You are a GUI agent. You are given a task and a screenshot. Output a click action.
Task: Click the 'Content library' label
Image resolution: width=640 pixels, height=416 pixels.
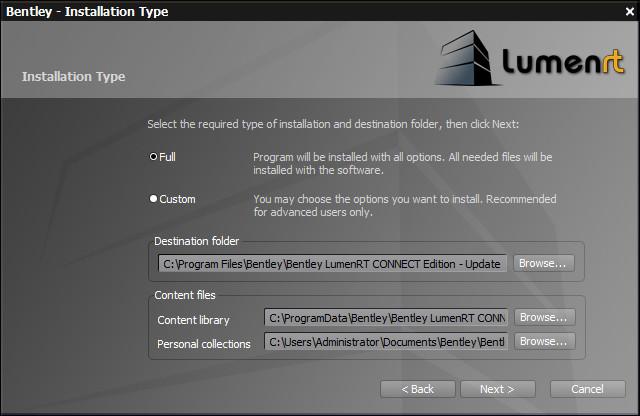193,320
